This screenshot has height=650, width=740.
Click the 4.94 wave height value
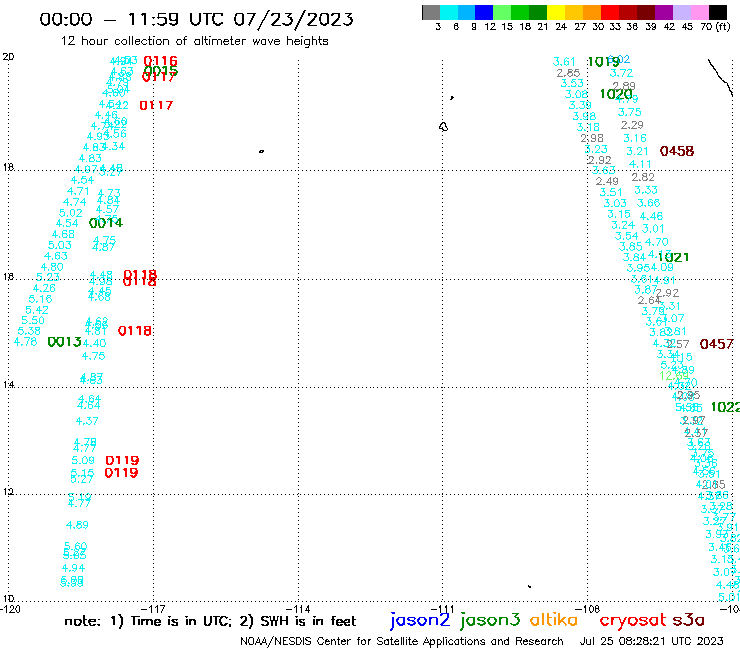pos(73,568)
